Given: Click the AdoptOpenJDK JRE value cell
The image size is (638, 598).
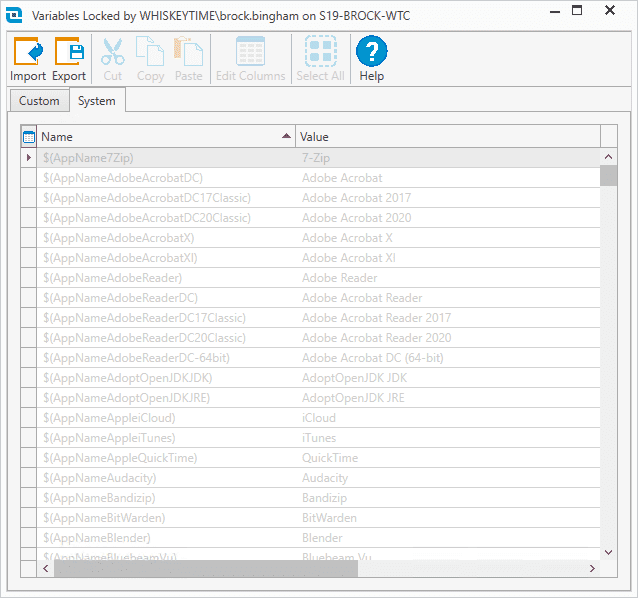Looking at the screenshot, I should (448, 398).
